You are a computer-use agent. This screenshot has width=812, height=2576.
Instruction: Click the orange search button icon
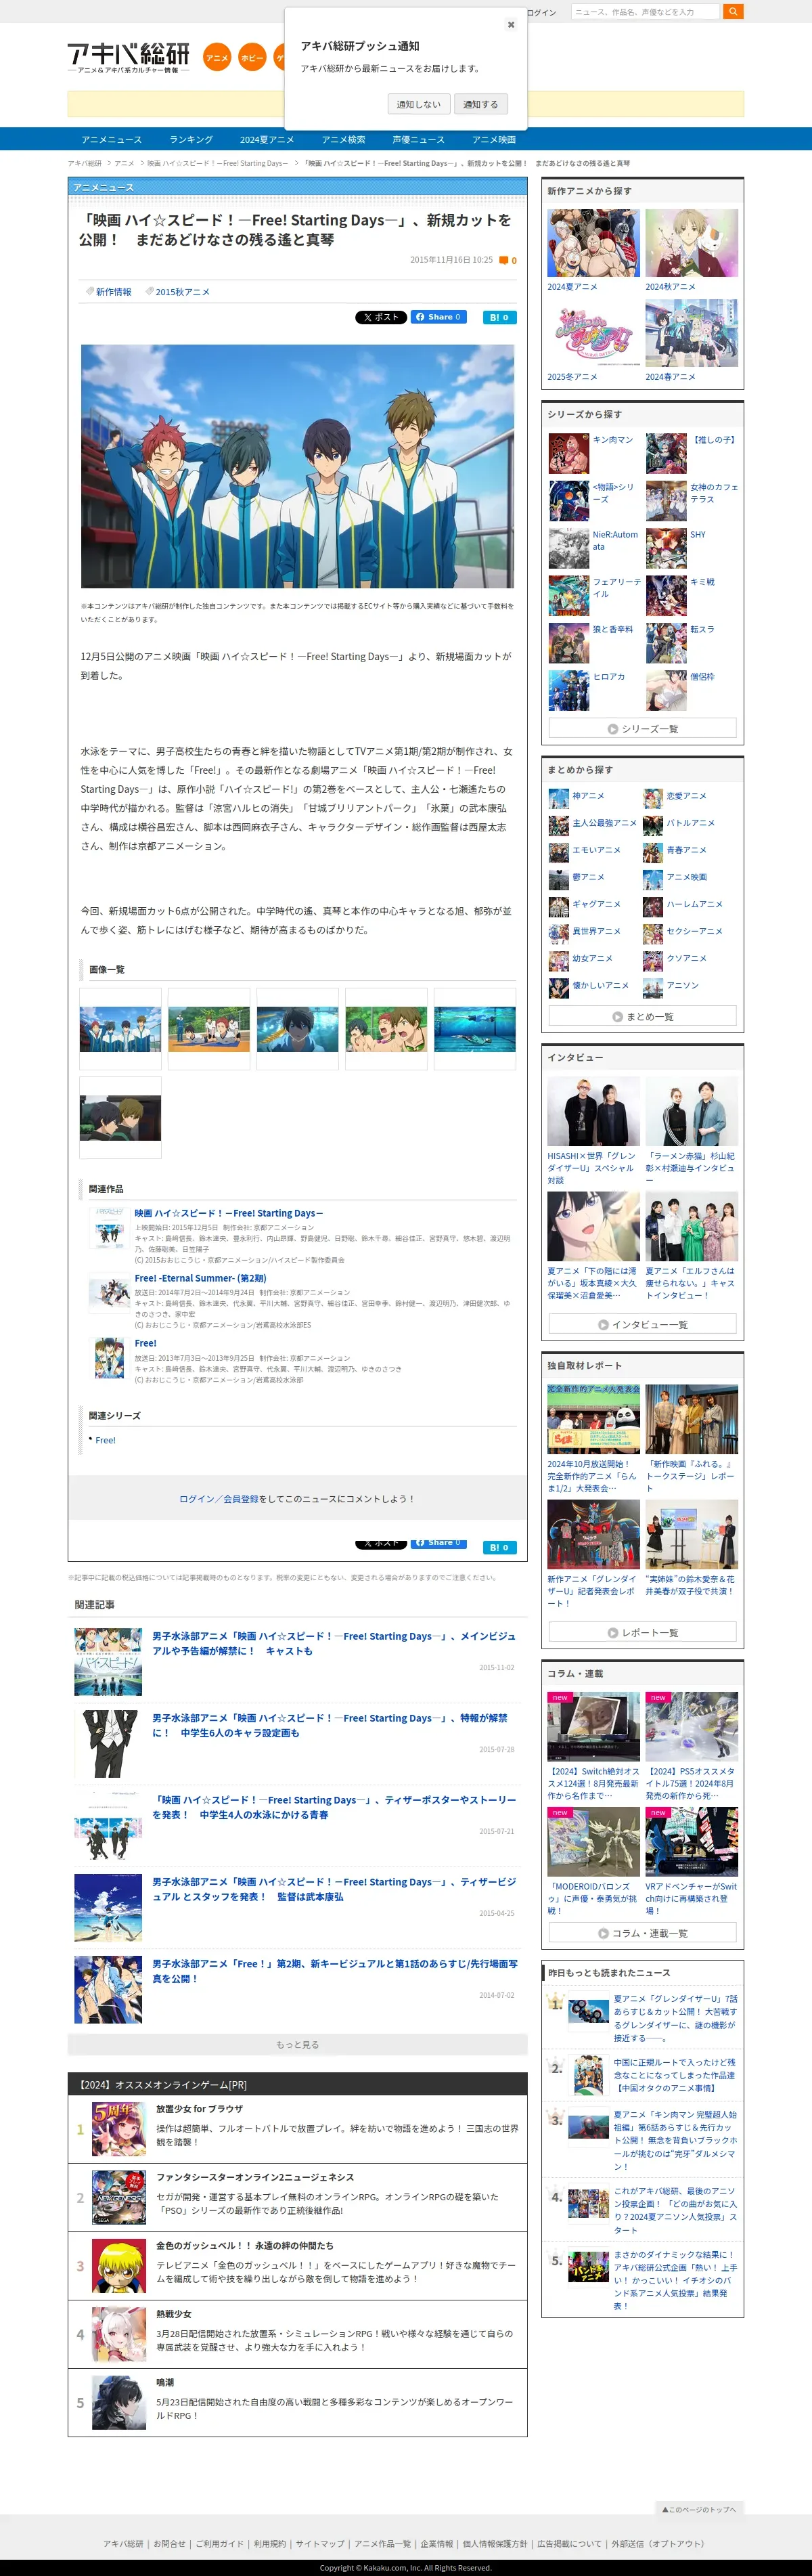point(733,12)
